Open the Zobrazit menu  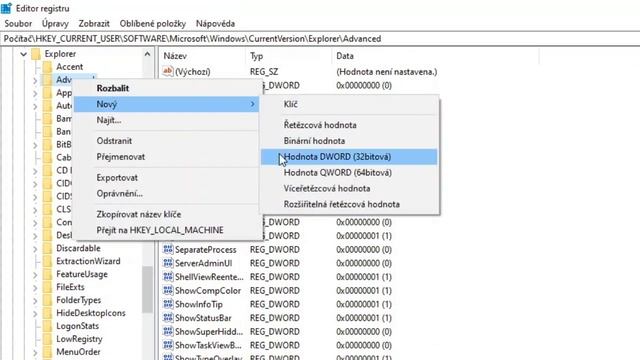[94, 24]
